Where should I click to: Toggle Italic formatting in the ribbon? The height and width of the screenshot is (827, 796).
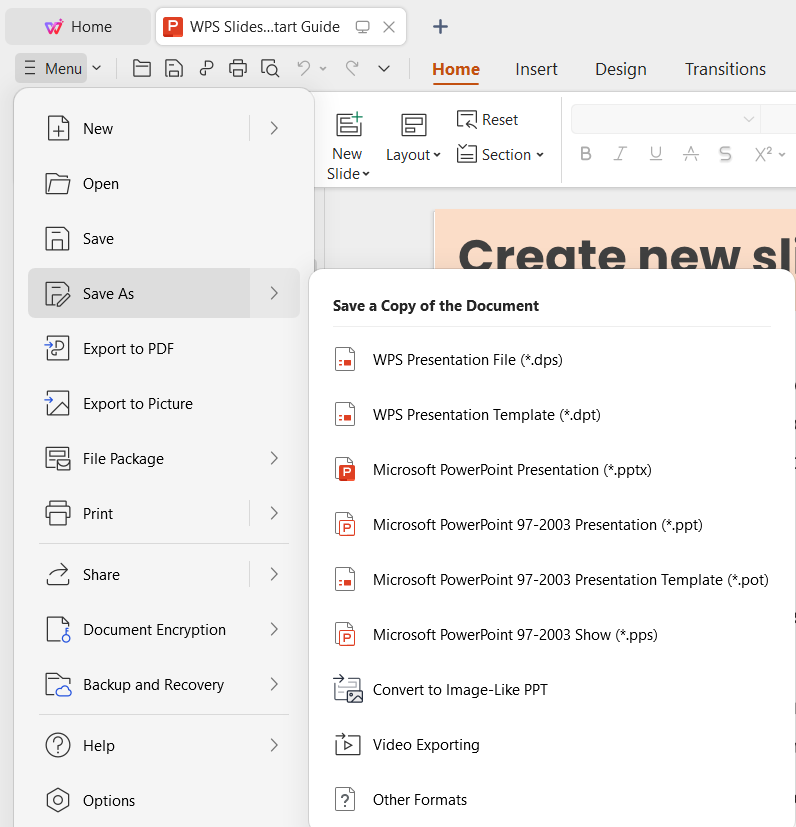click(620, 154)
